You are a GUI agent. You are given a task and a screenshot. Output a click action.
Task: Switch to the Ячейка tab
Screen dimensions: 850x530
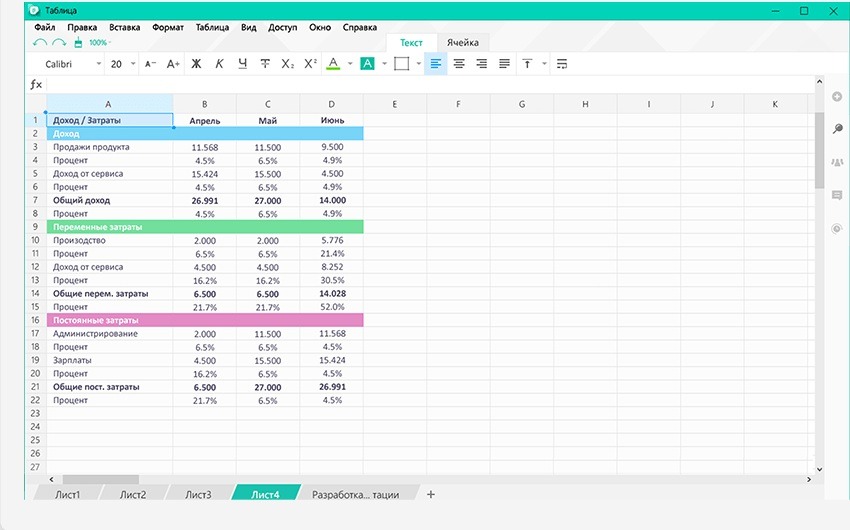(462, 42)
